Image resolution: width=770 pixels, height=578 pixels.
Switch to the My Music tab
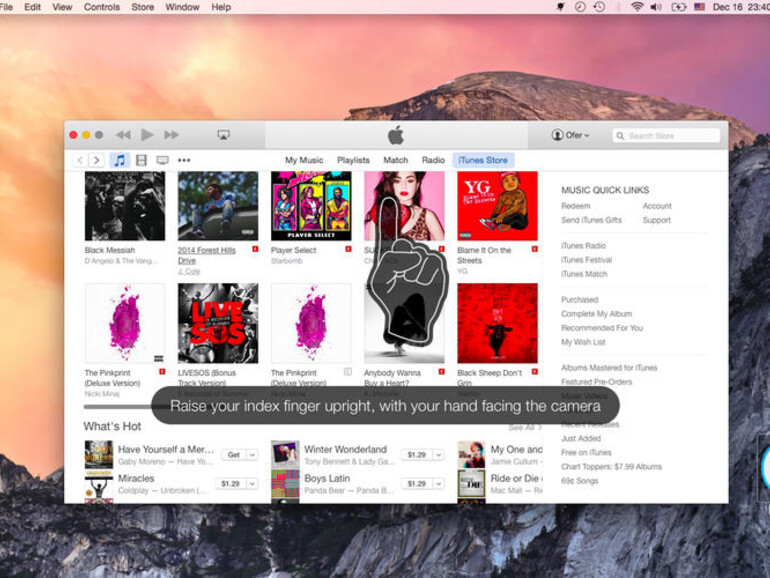tap(304, 160)
